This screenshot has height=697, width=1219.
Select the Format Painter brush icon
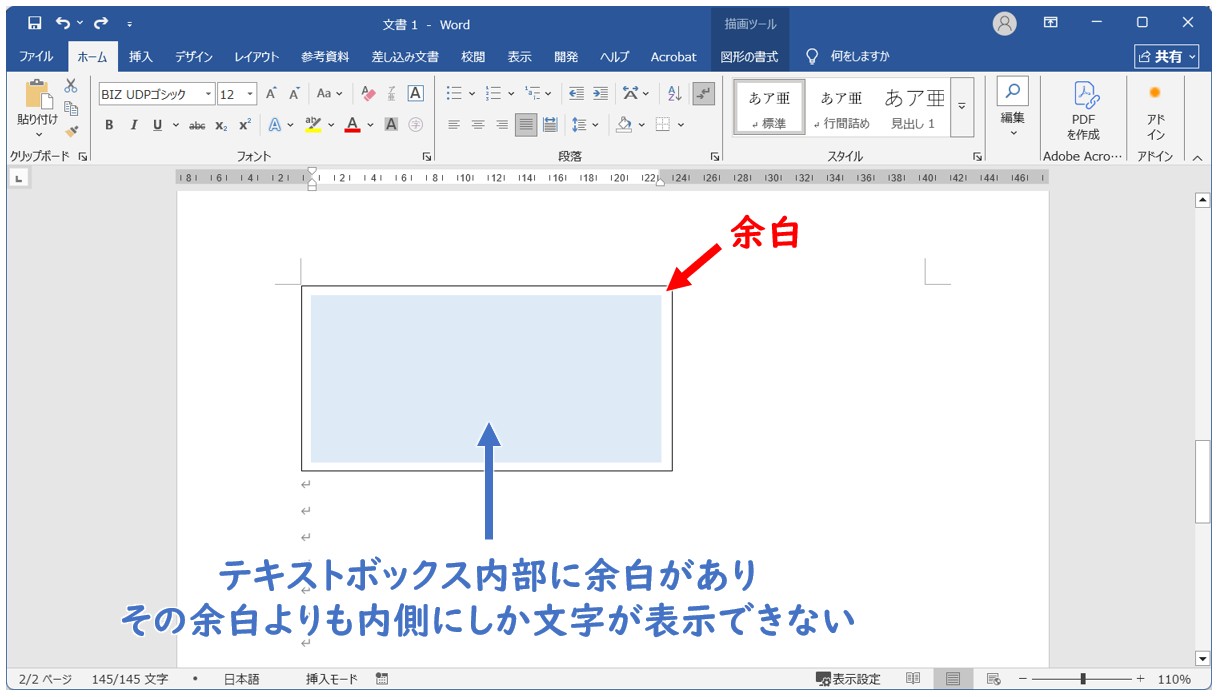point(71,131)
